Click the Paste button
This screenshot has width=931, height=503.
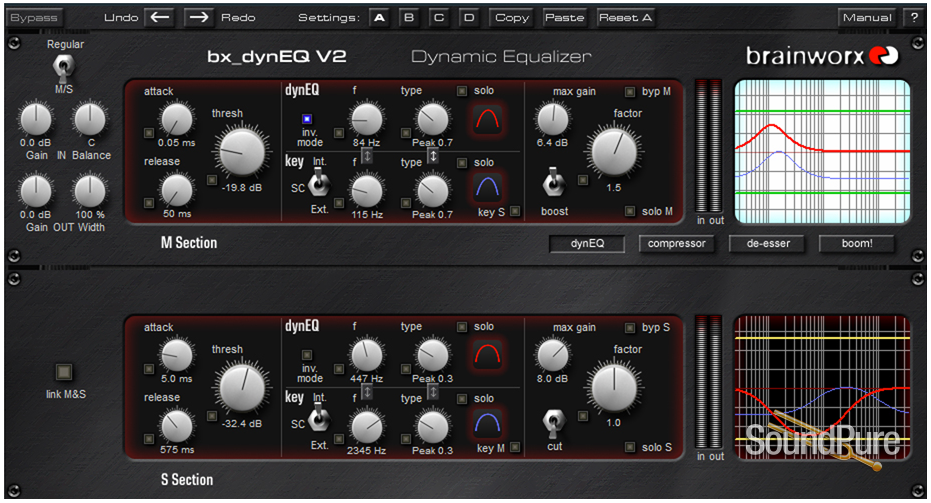[564, 17]
